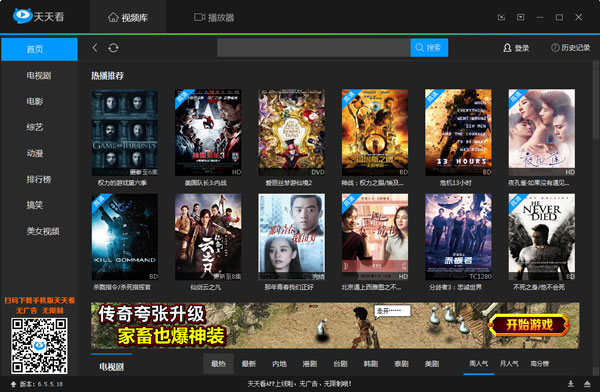Screen dimensions: 600x392
Task: Switch to the 视频库 video library tab
Action: click(x=128, y=17)
